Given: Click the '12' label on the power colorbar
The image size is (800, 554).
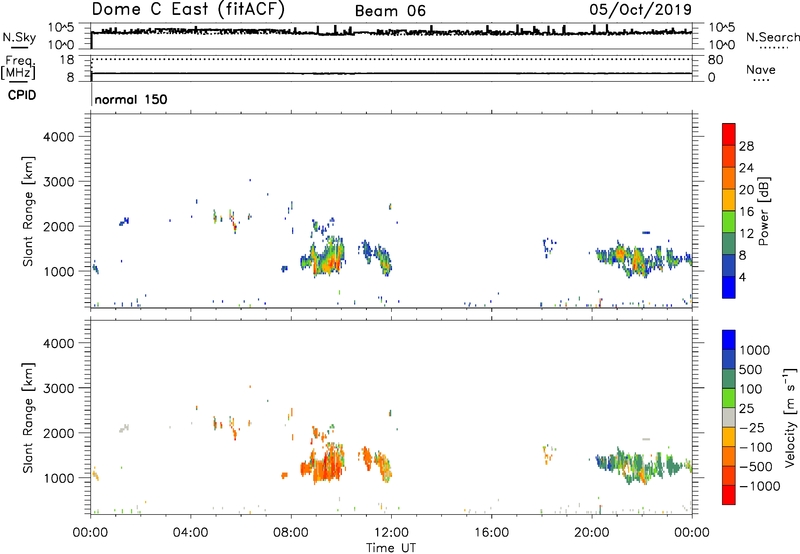Looking at the screenshot, I should click(746, 234).
